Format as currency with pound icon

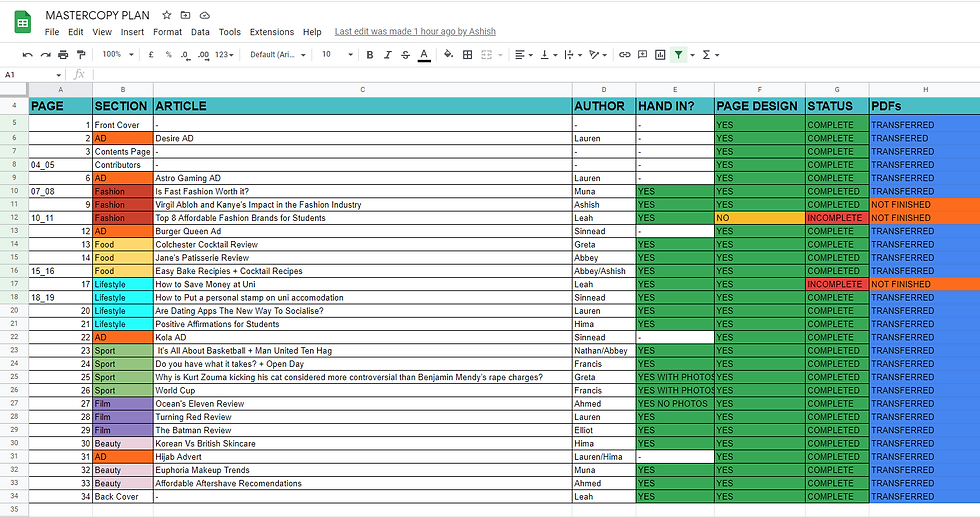pyautogui.click(x=151, y=55)
